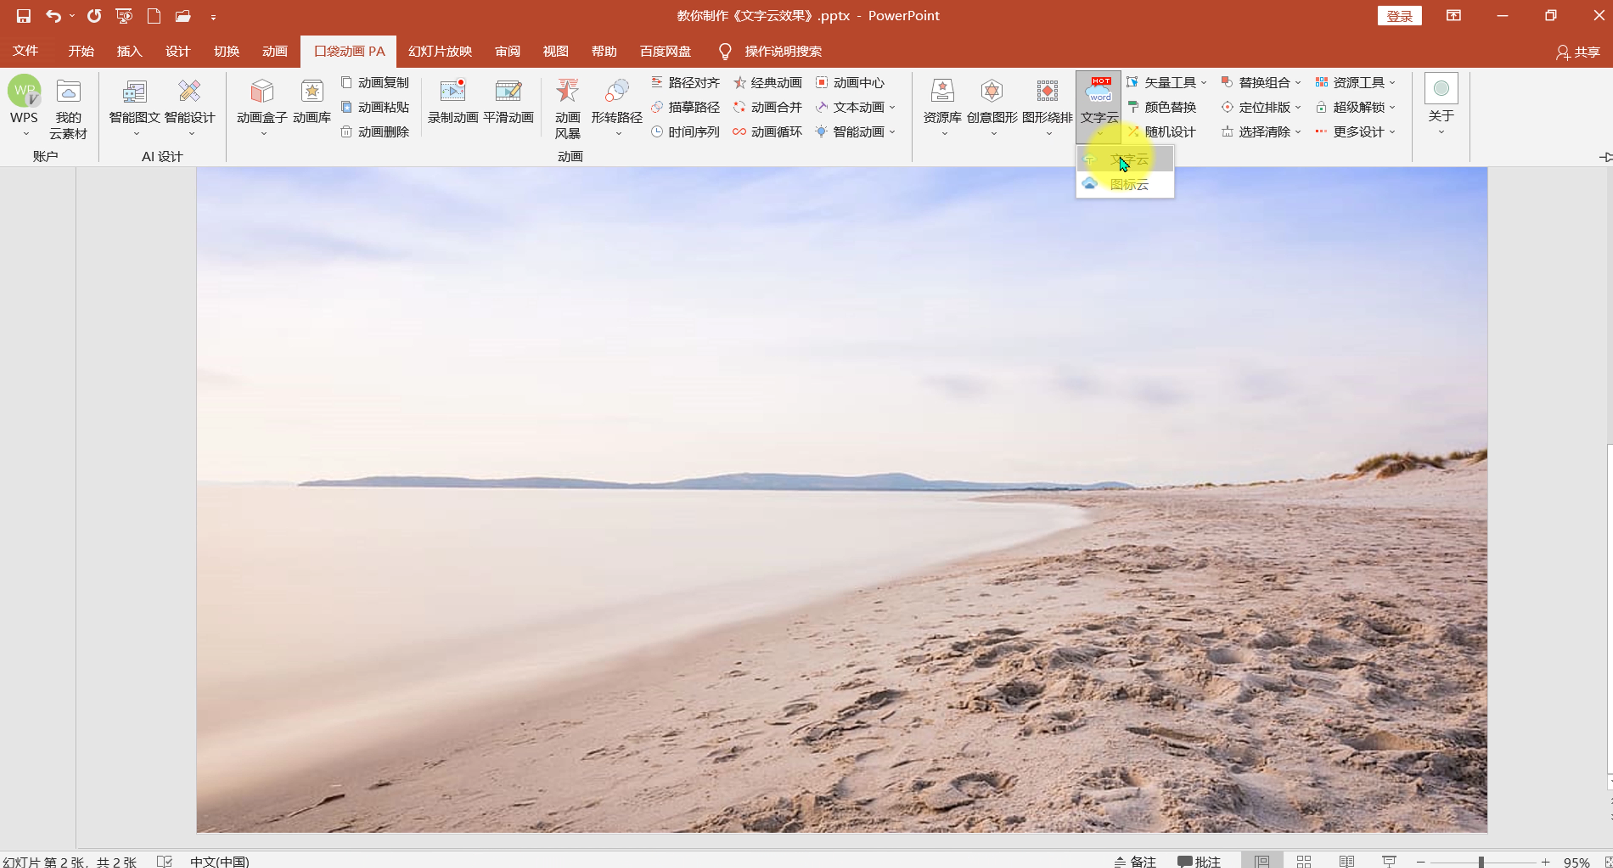
Task: Click the zoom slider handle
Action: (1481, 862)
